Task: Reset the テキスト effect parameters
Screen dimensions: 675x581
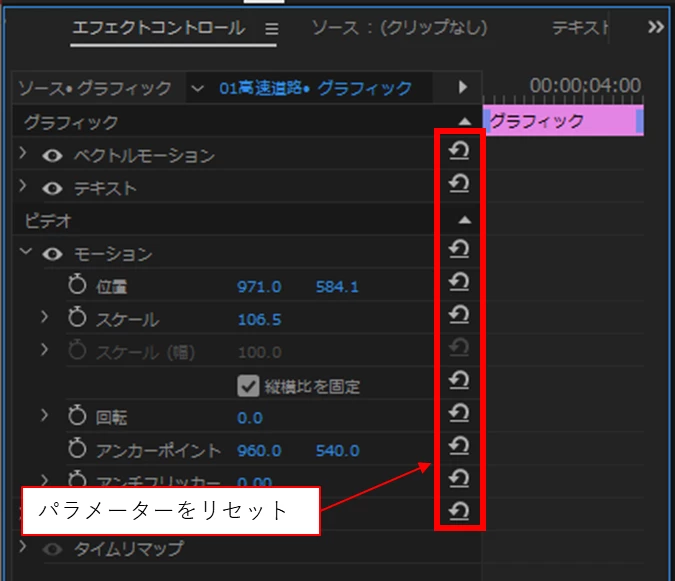Action: (x=459, y=183)
